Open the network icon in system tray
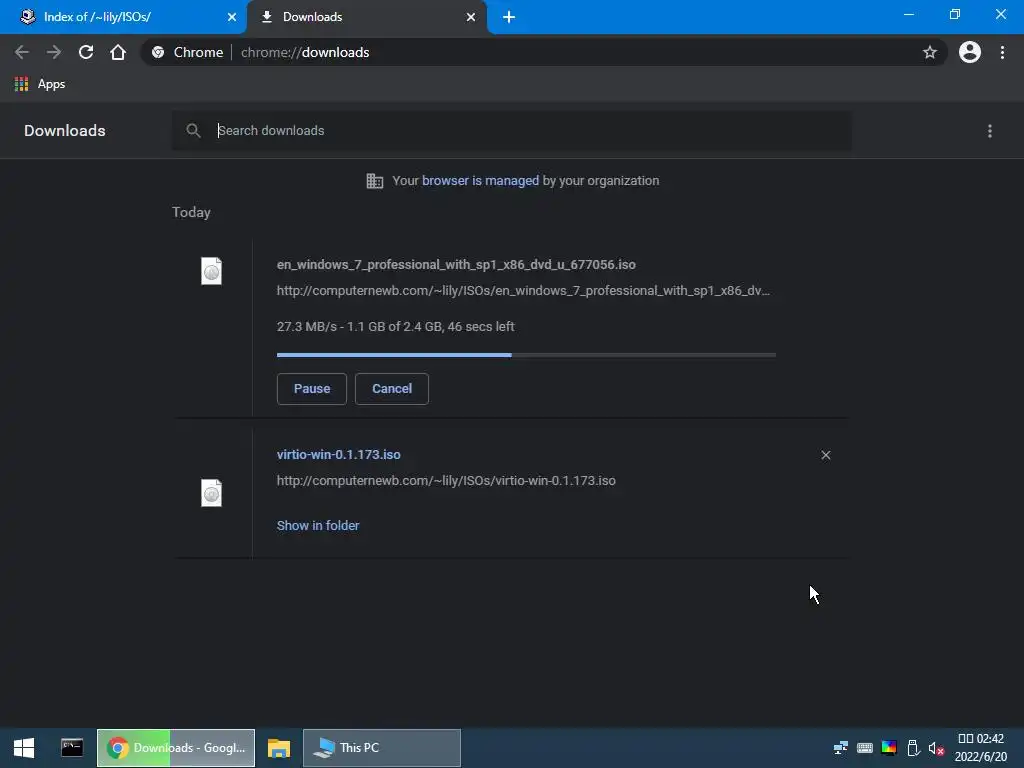 pyautogui.click(x=841, y=748)
